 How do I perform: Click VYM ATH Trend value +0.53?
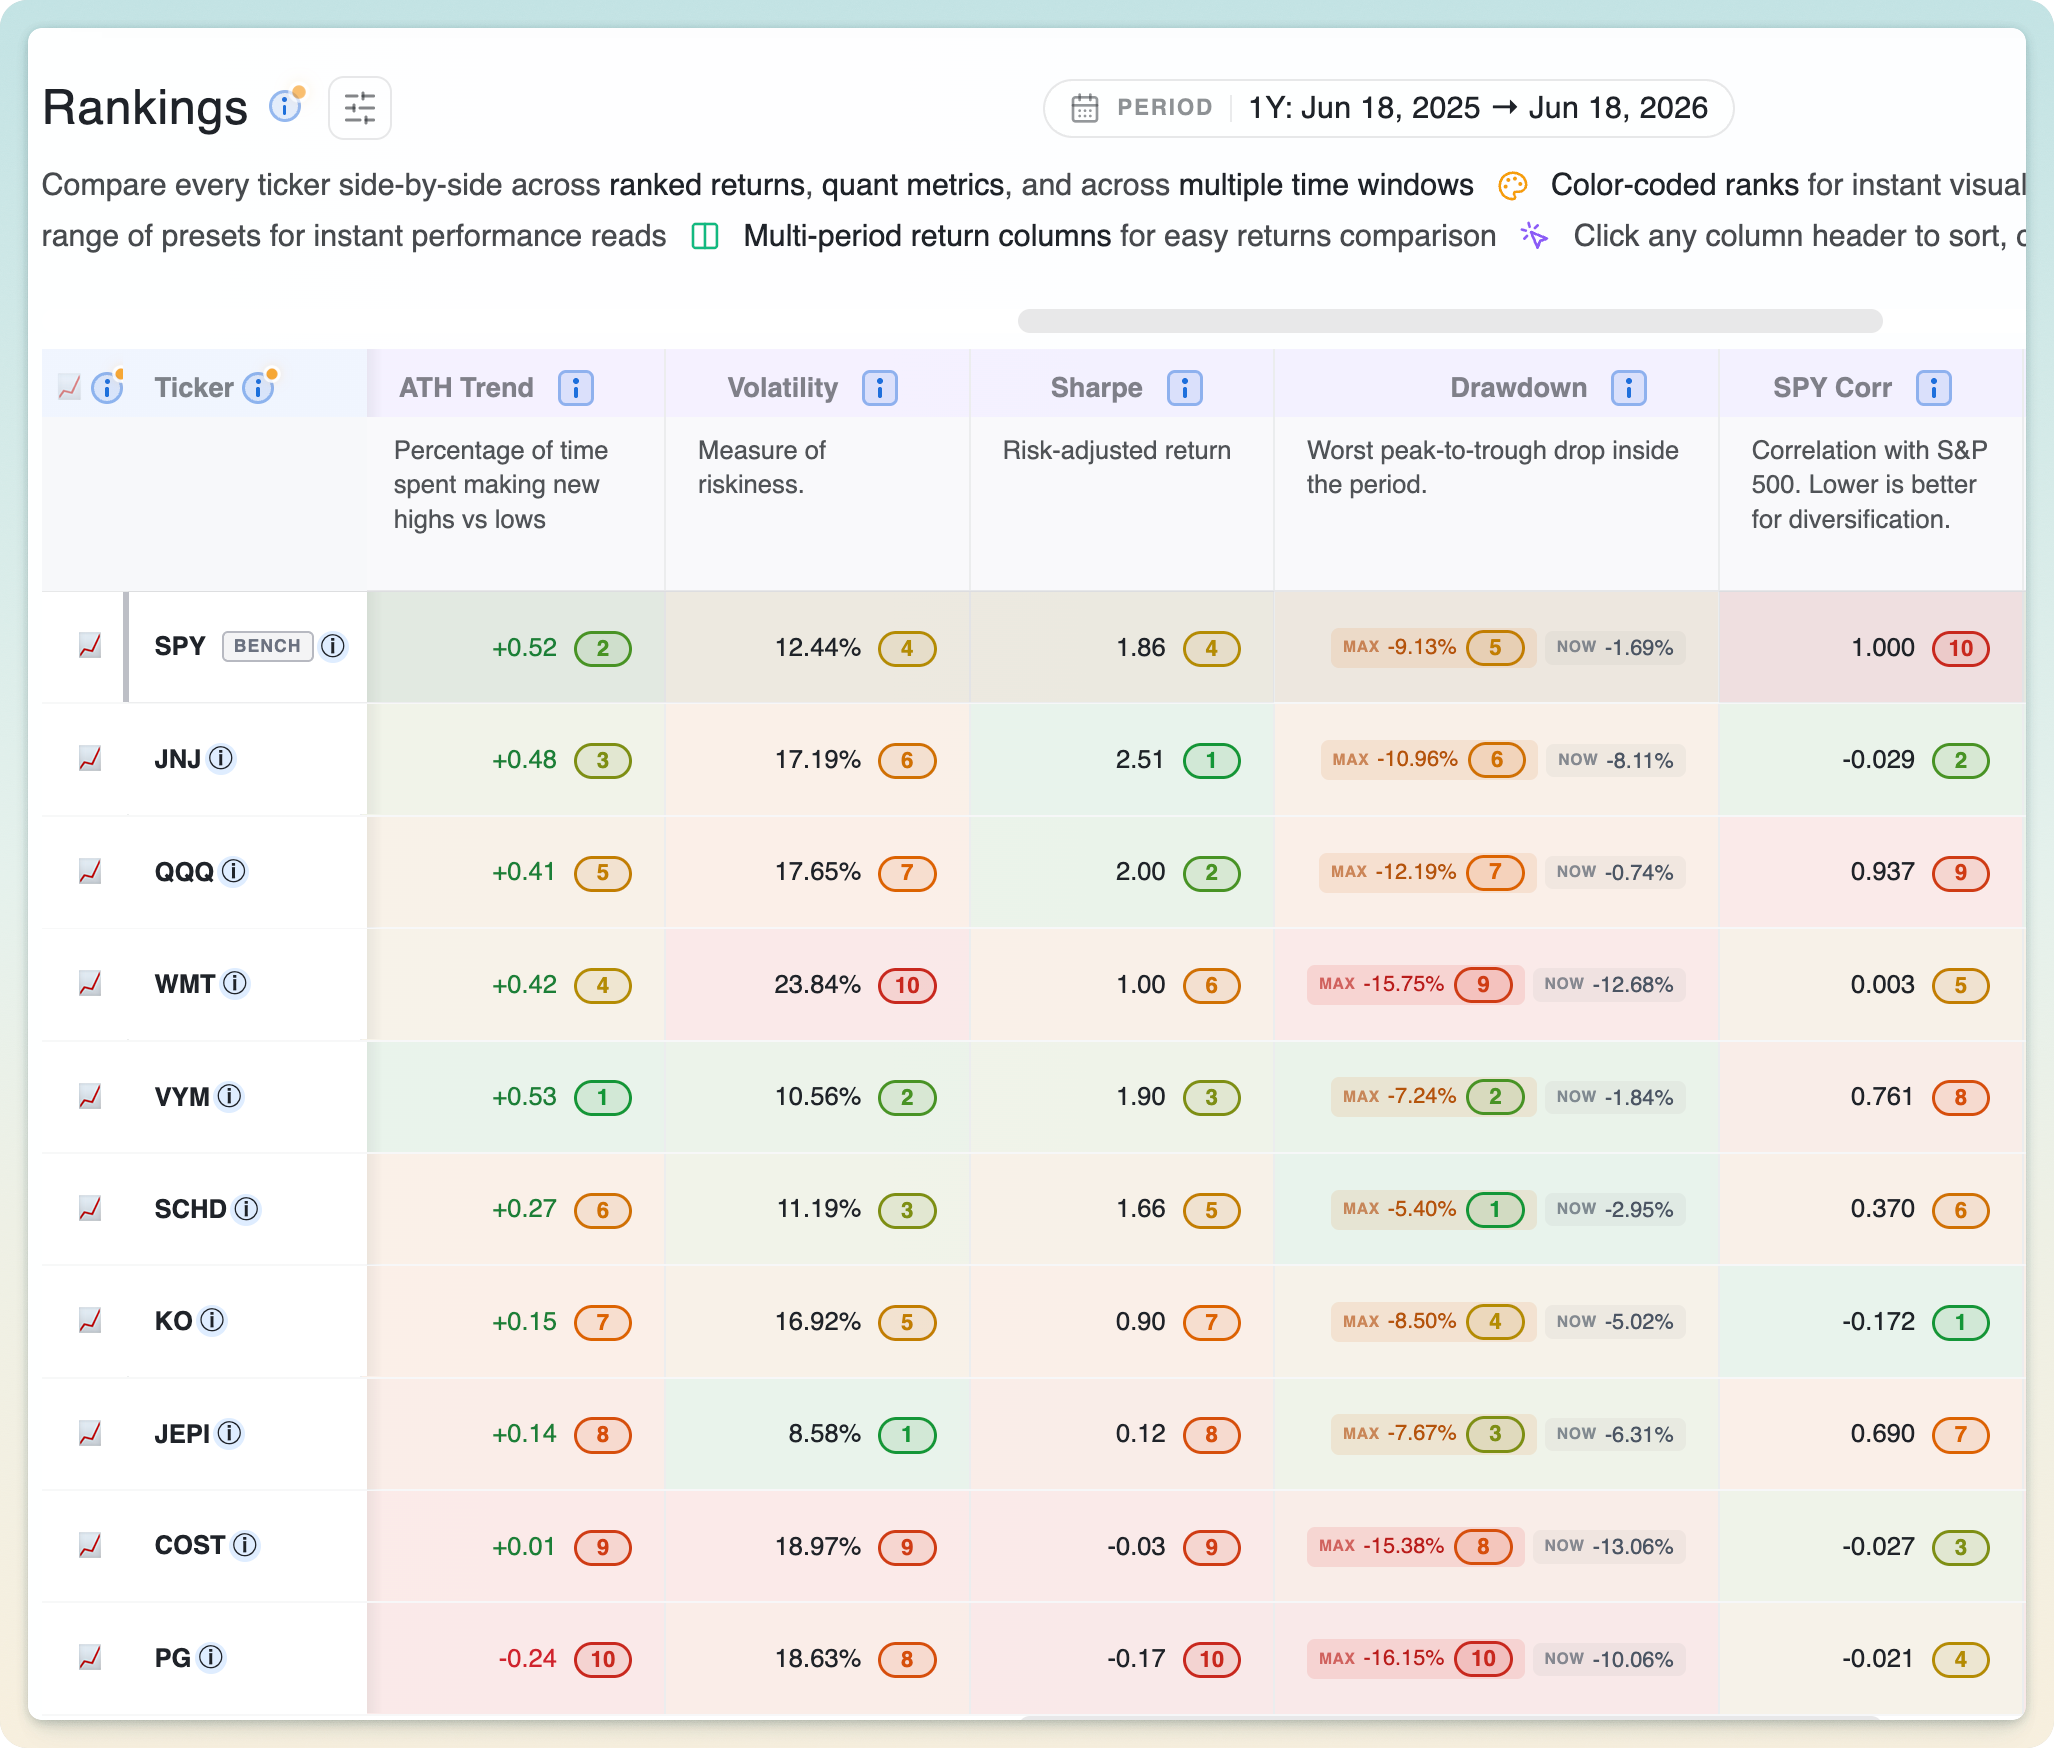(x=524, y=1097)
